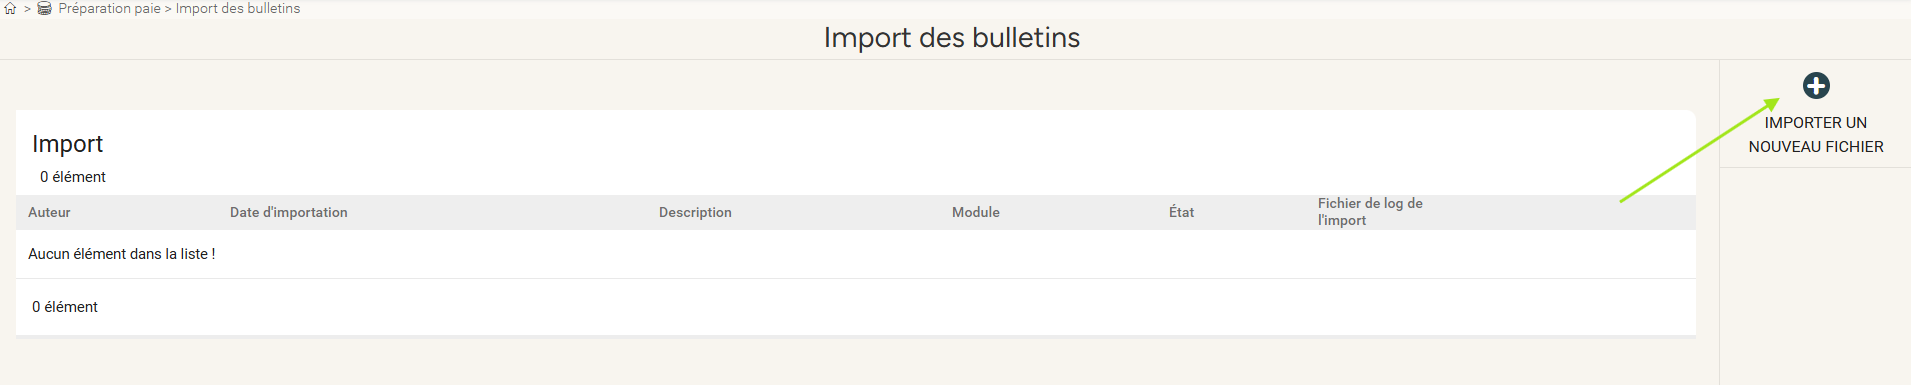Click the breadcrumb separator after home icon
This screenshot has width=1911, height=385.
(27, 9)
